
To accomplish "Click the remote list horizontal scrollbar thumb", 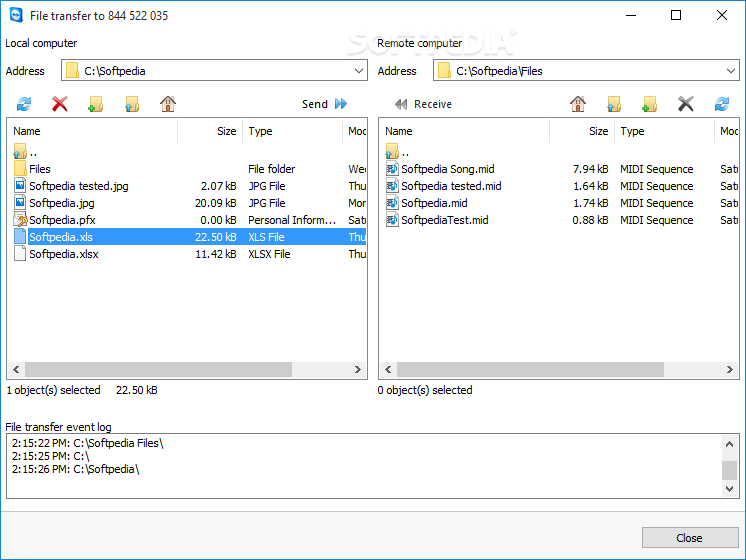I will pyautogui.click(x=530, y=370).
